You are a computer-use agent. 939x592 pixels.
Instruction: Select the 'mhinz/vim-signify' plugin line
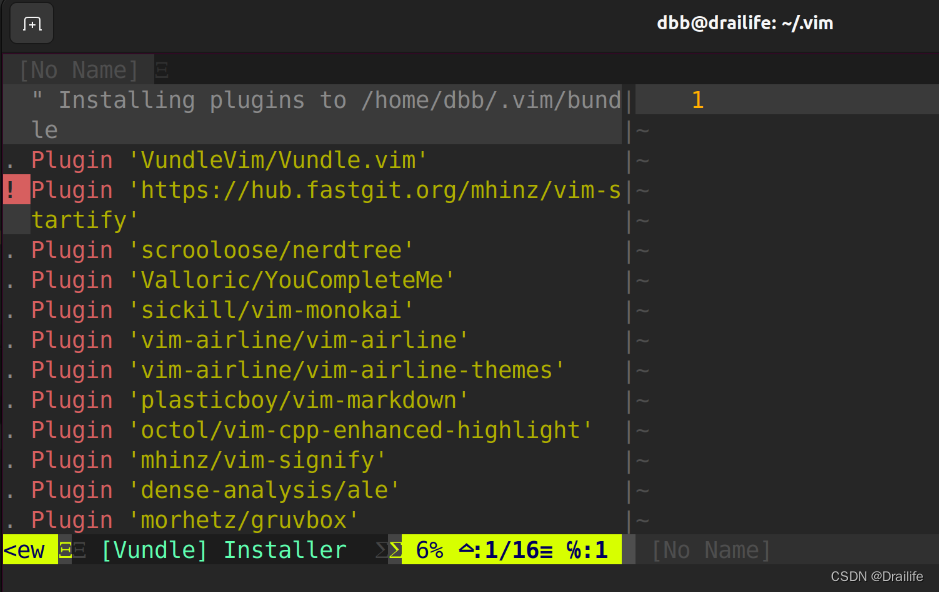(x=208, y=459)
